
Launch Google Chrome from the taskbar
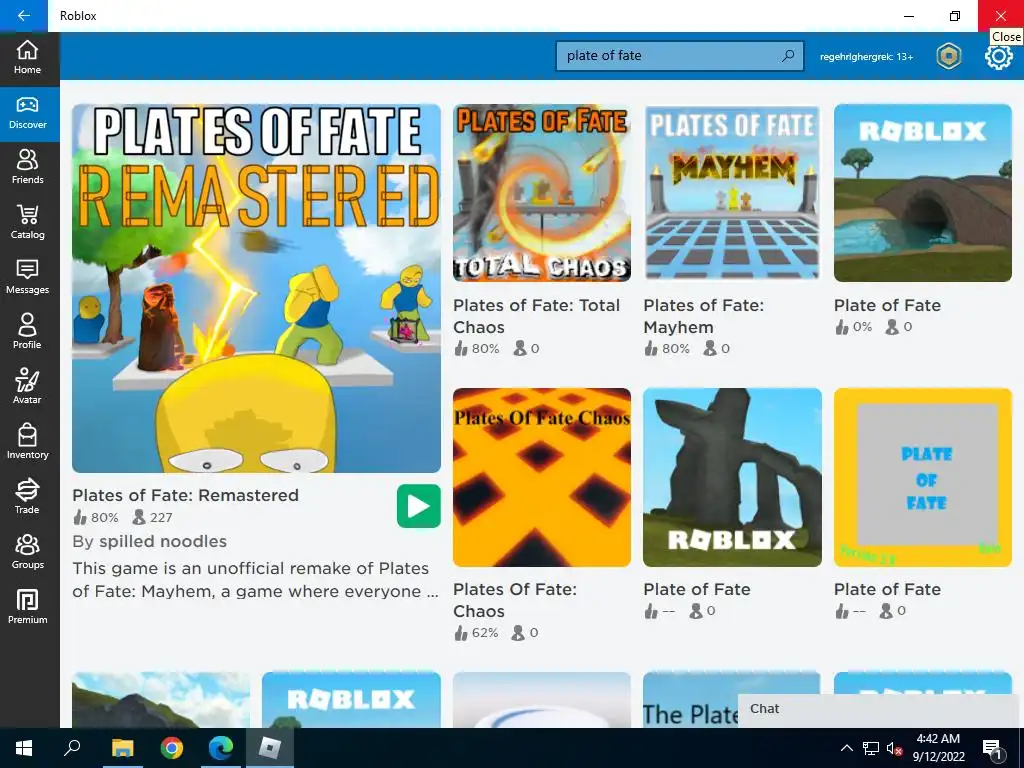point(172,748)
